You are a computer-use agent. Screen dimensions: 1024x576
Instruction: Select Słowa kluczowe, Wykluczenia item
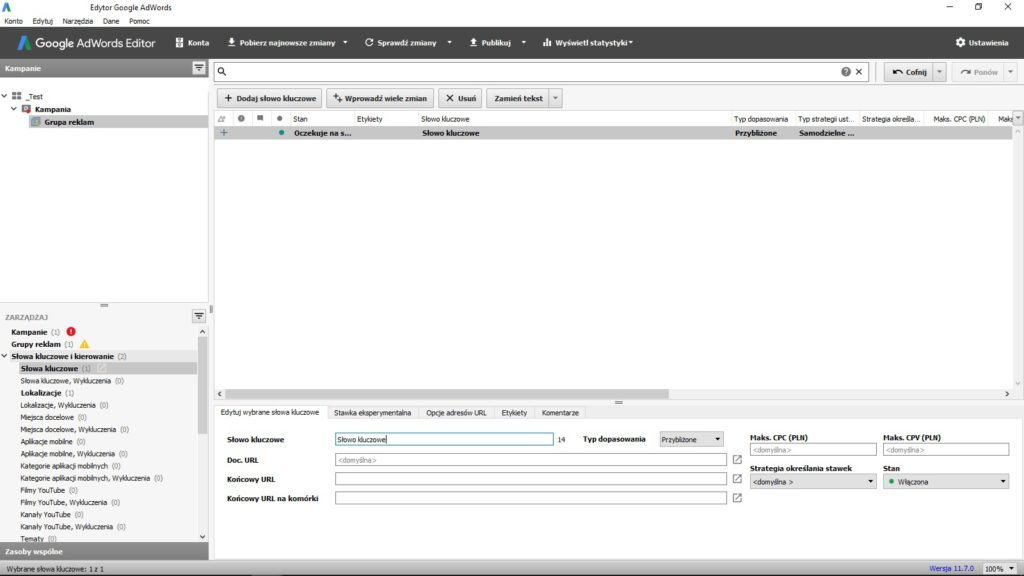click(65, 381)
